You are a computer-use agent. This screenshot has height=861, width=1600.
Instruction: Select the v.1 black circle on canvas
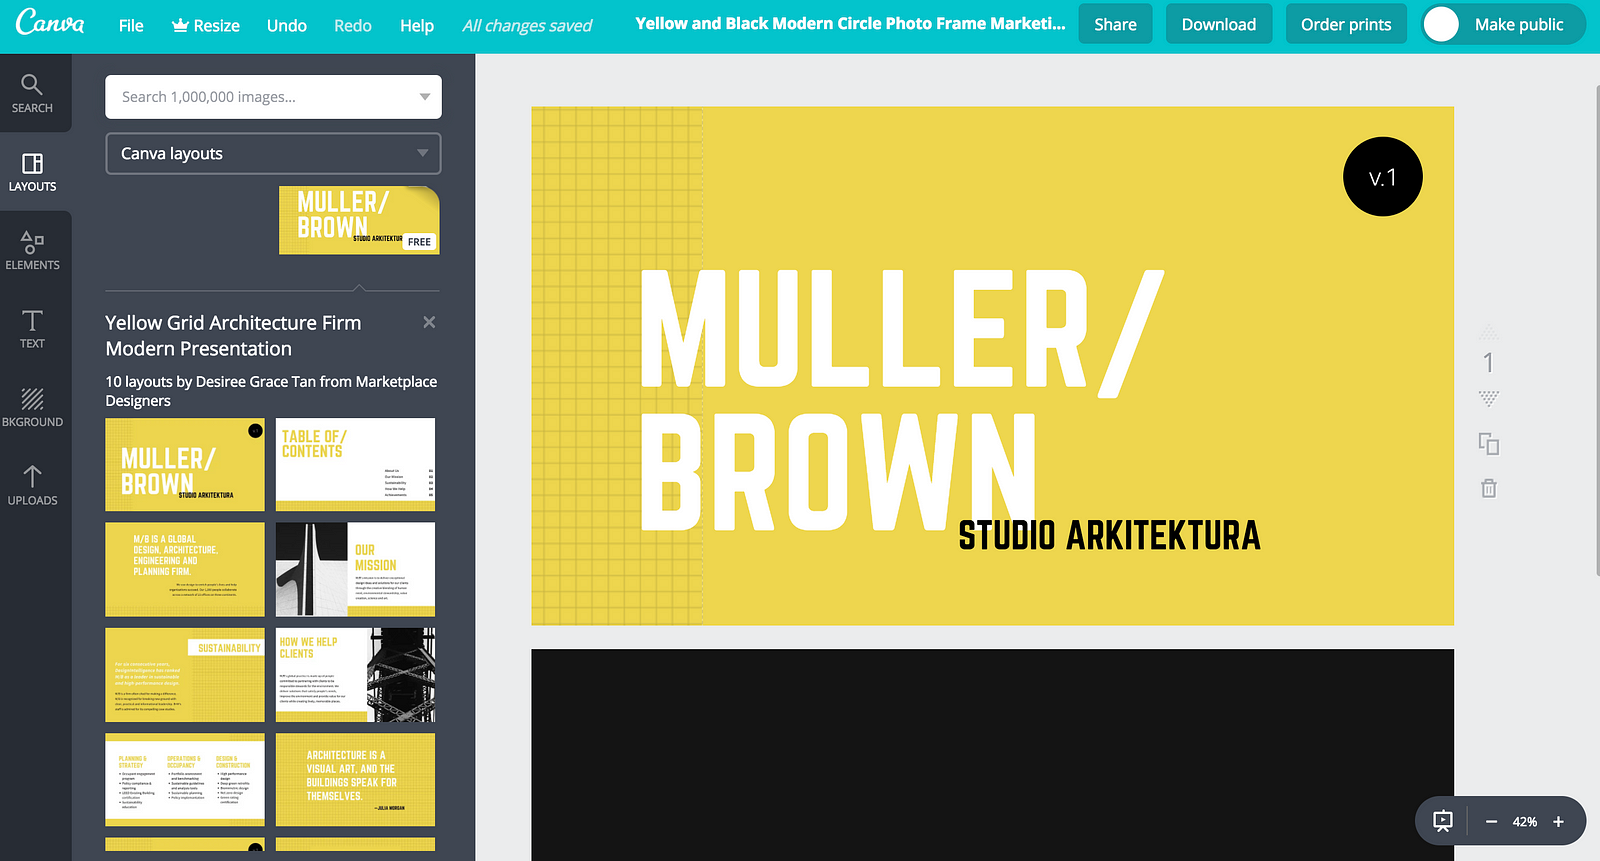[x=1382, y=177]
